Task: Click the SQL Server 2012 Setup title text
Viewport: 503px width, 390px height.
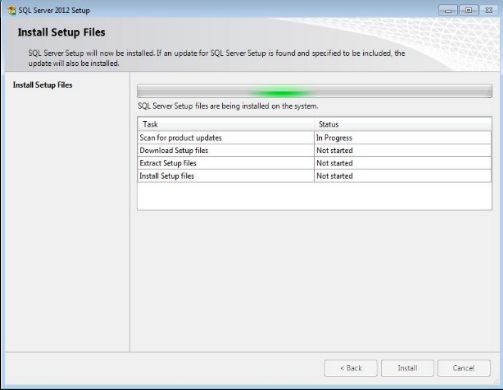Action: pyautogui.click(x=54, y=10)
